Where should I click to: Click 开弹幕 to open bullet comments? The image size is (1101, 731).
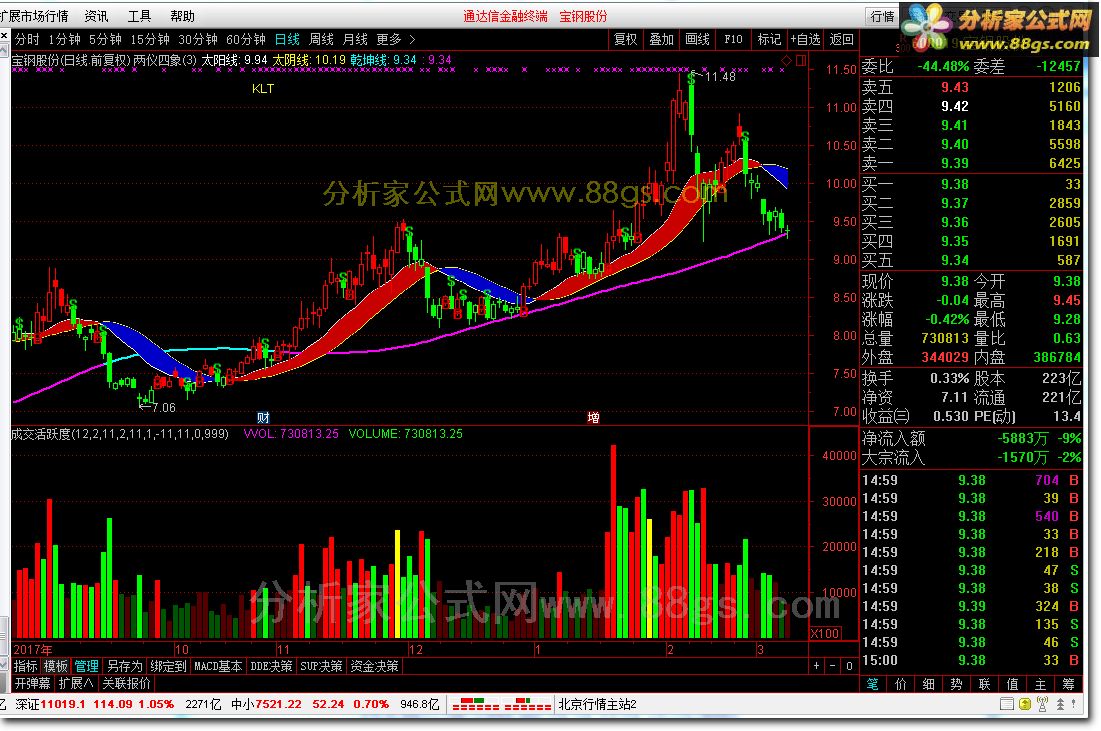[x=33, y=683]
